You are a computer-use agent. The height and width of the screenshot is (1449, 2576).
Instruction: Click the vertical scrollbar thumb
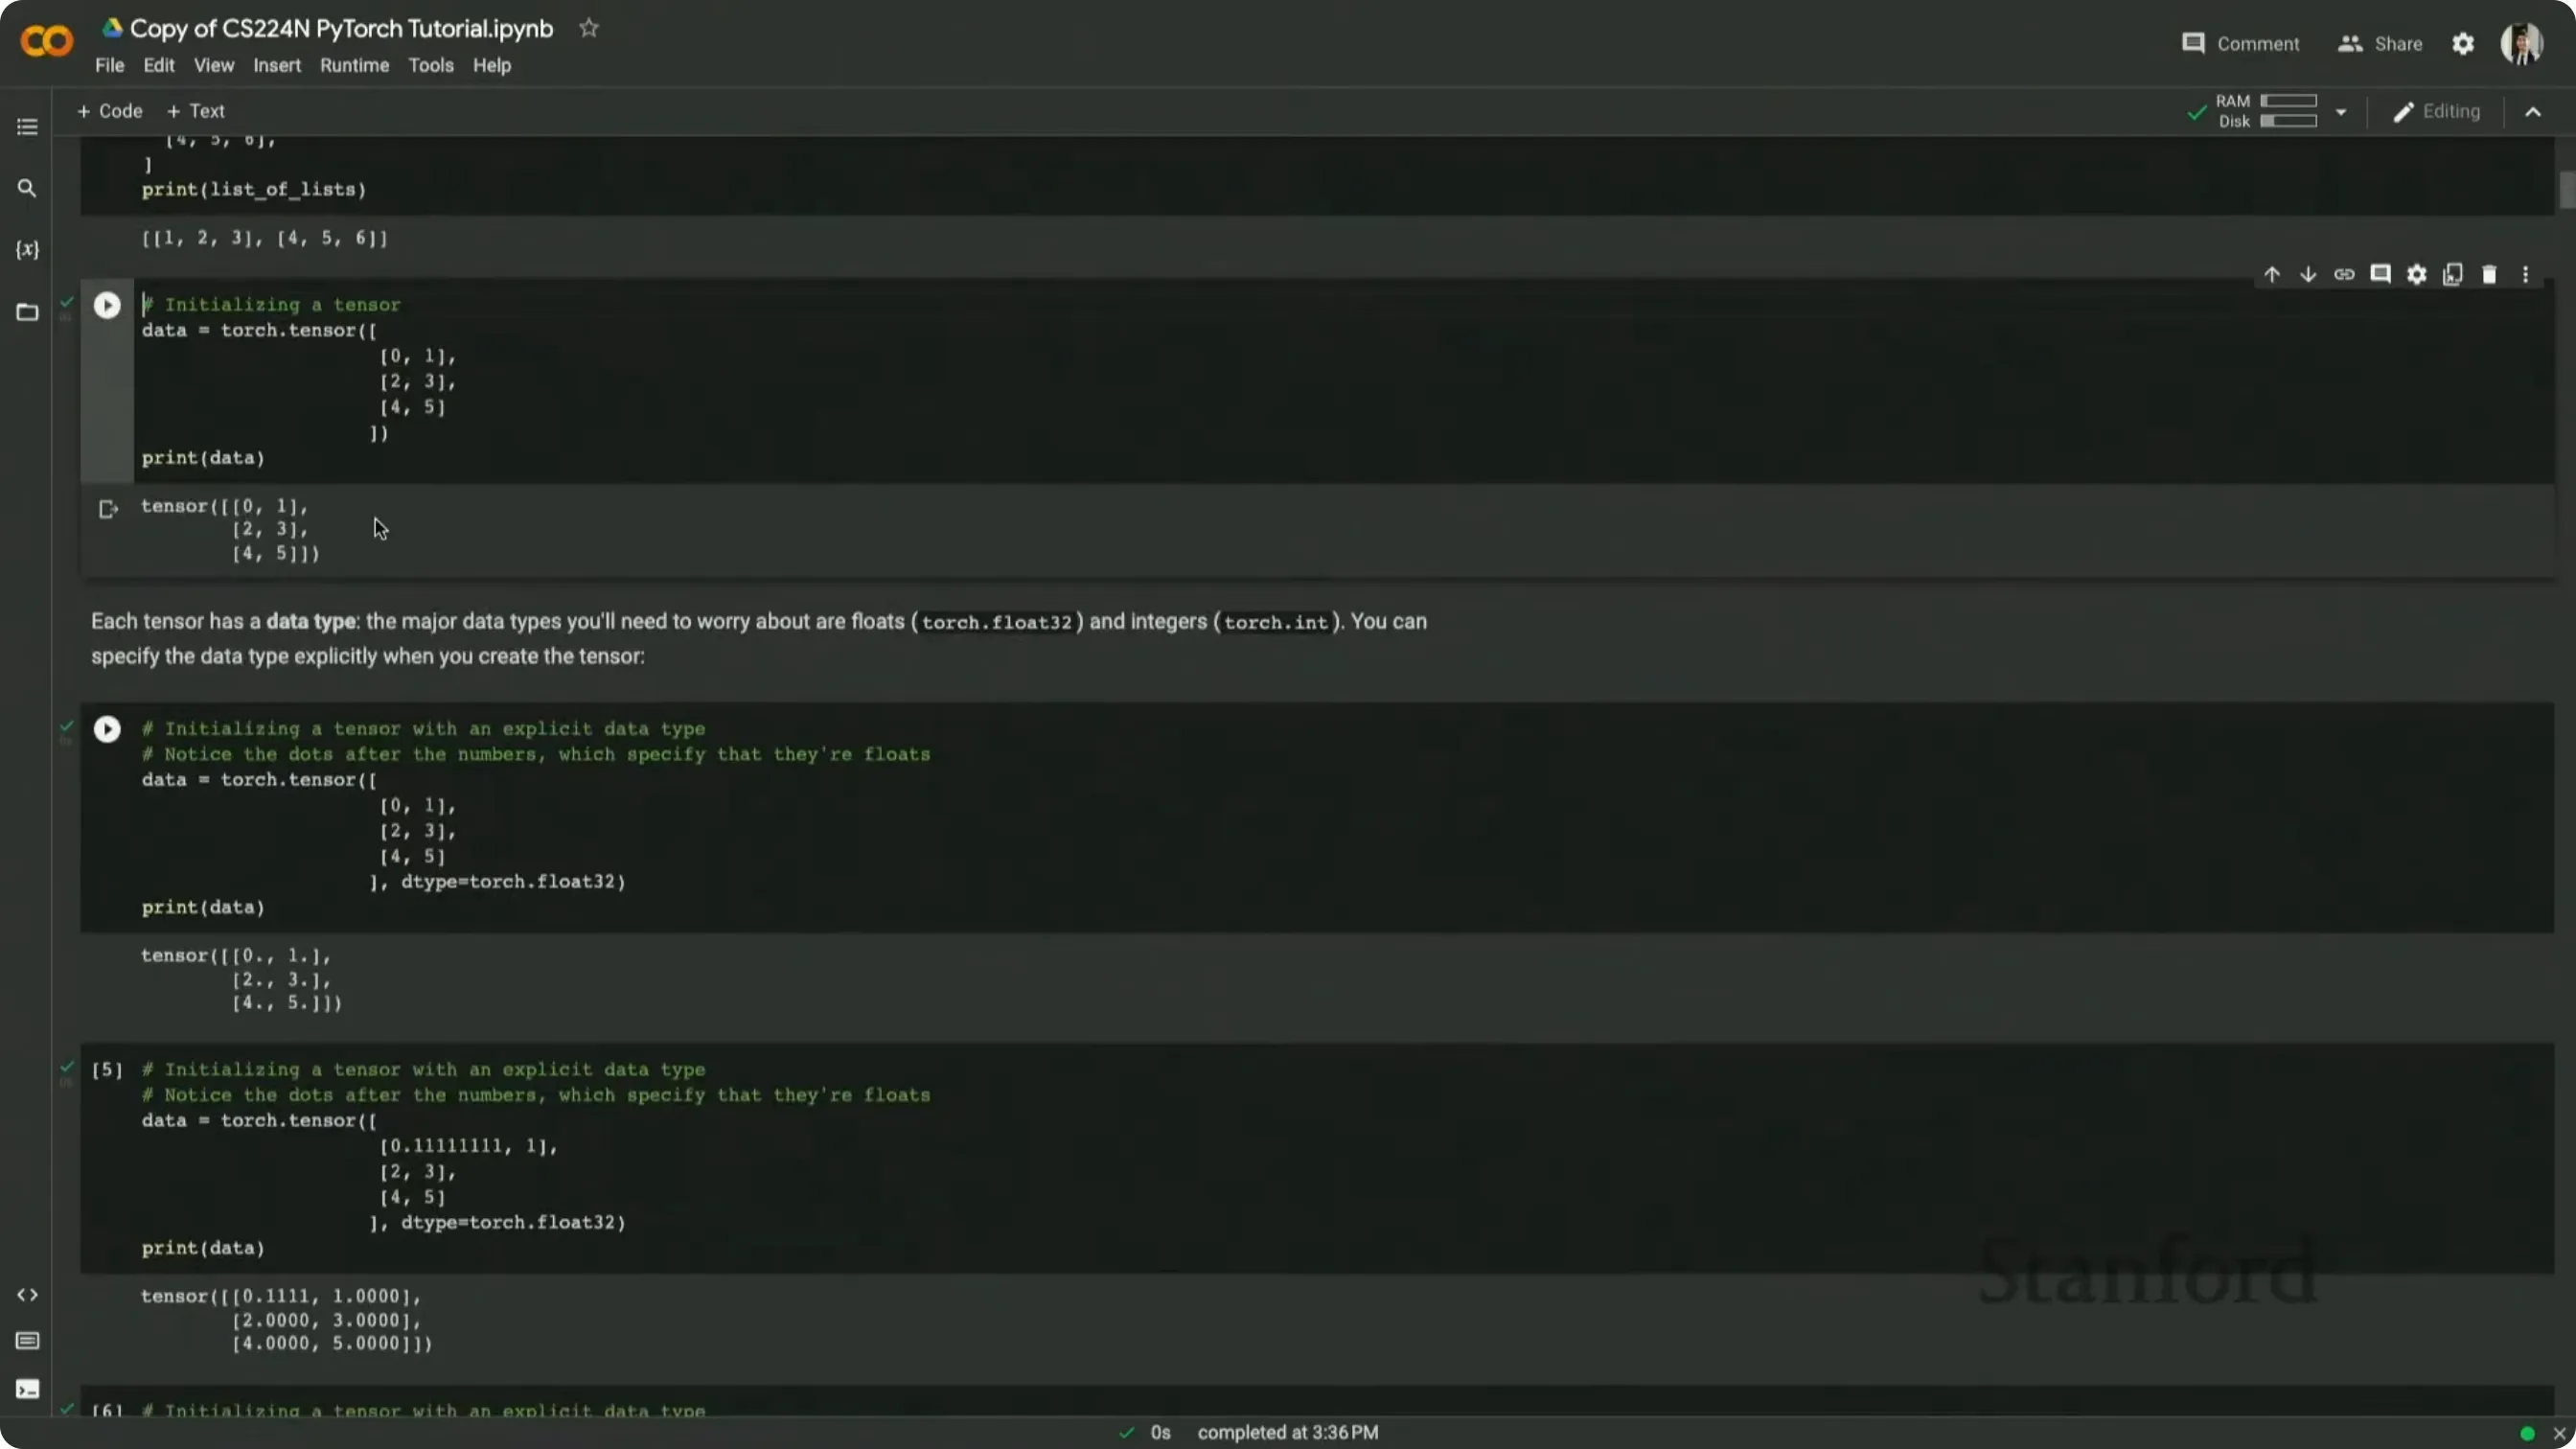point(2566,190)
